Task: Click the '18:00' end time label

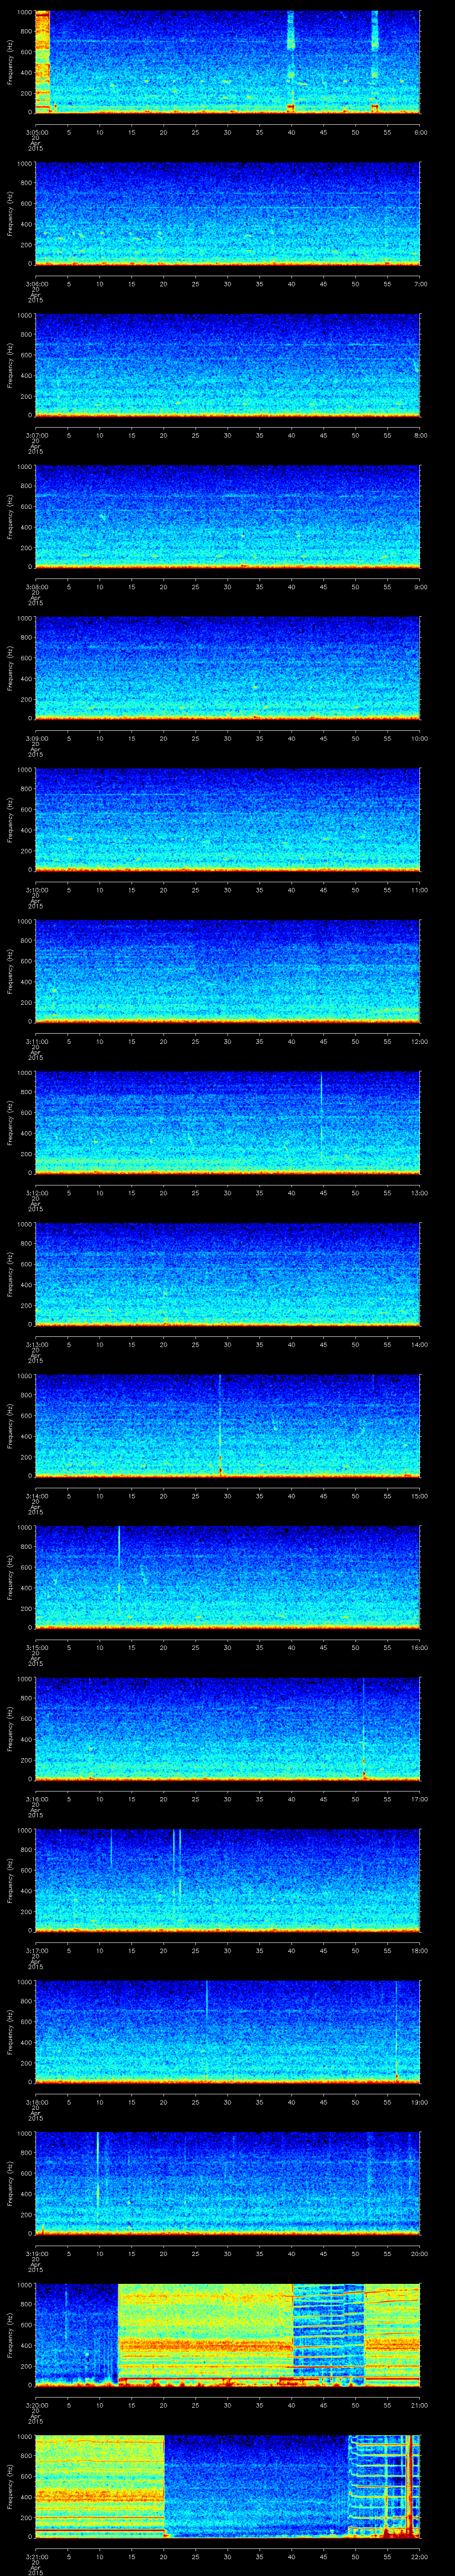Action: 420,1950
